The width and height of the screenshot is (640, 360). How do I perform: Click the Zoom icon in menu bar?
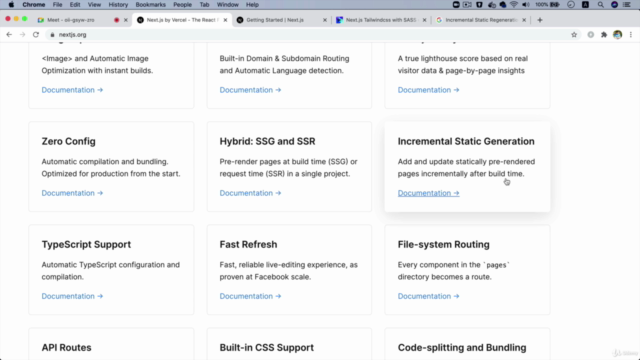pos(456,4)
